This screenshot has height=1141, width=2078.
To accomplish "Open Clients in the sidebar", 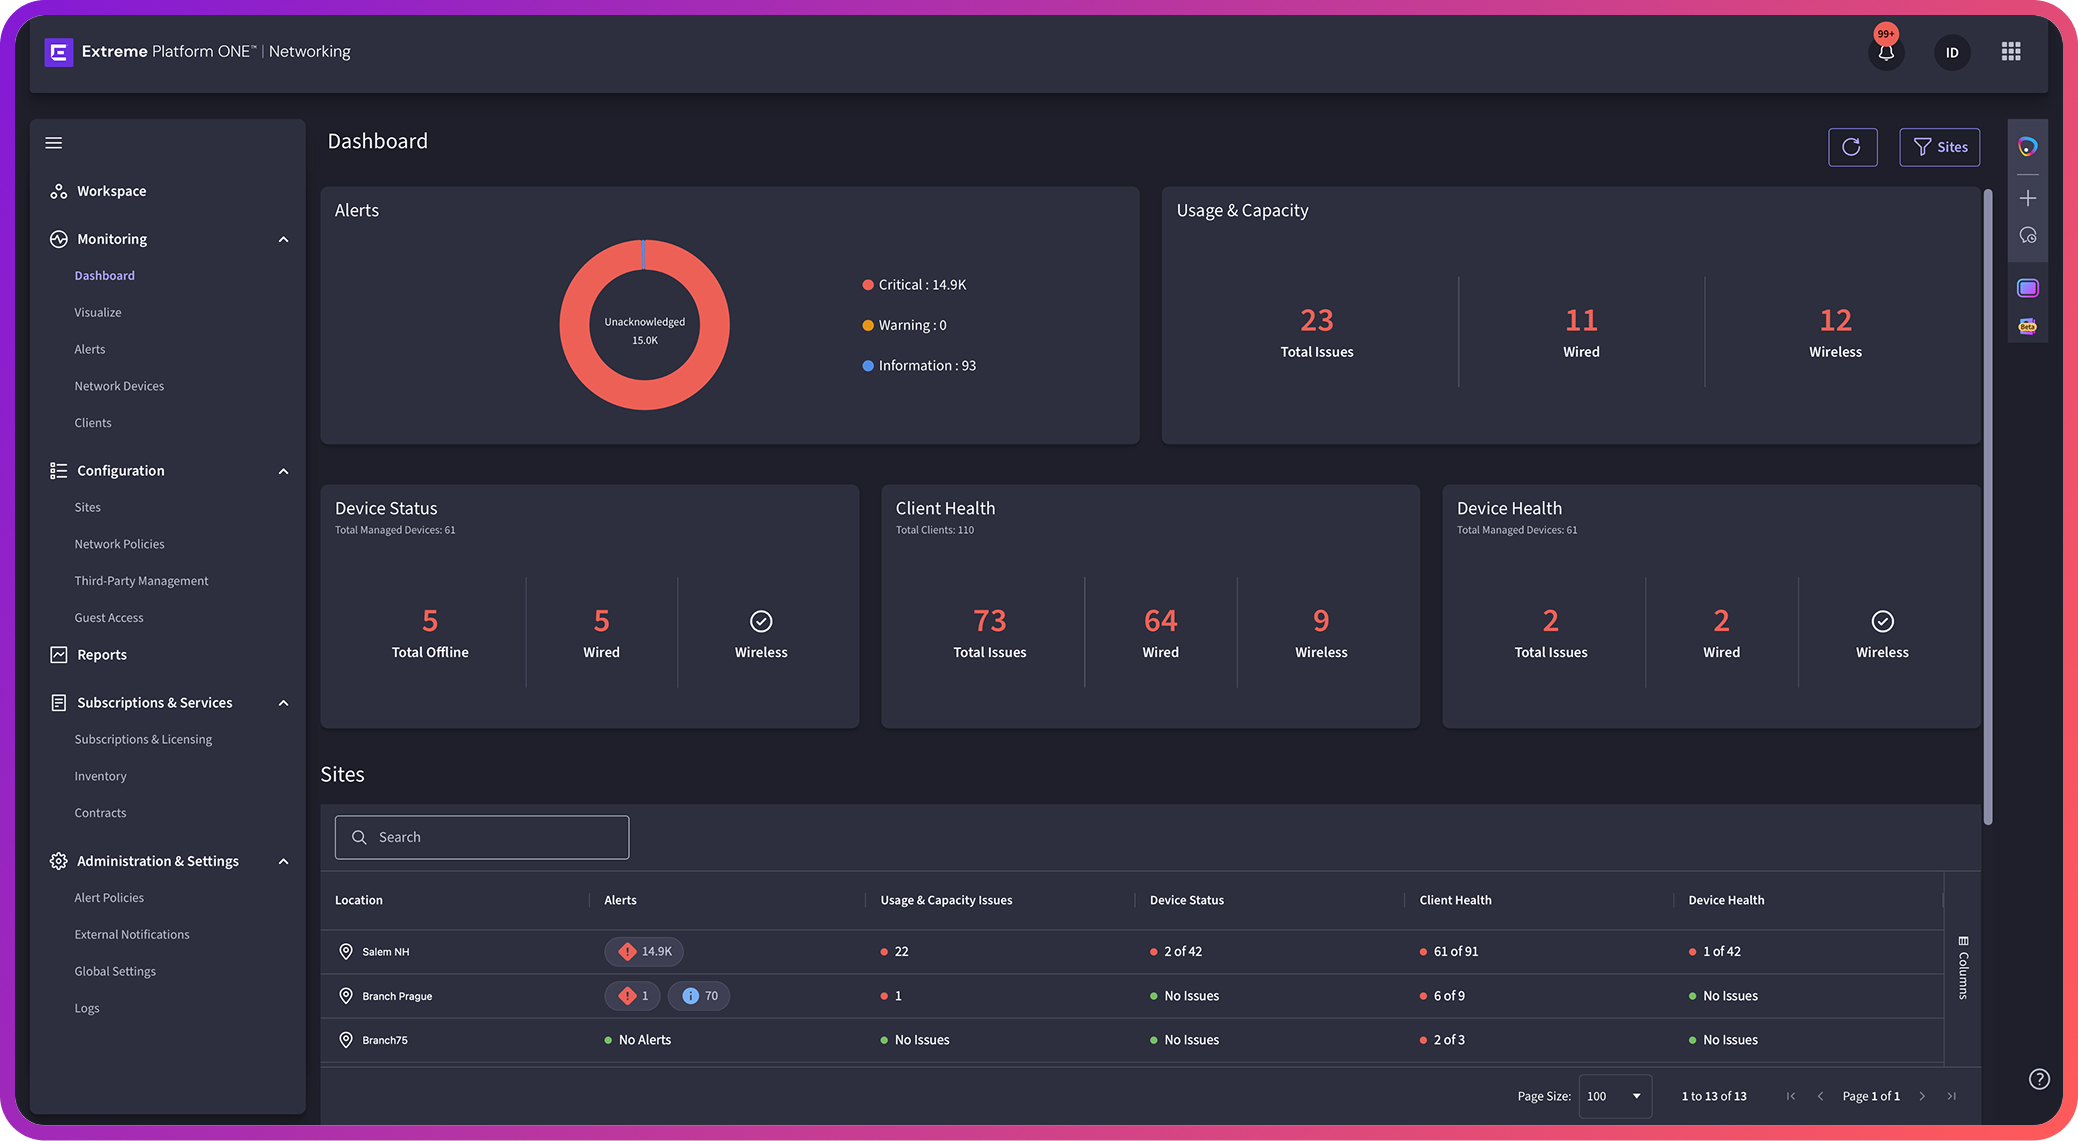I will (x=93, y=424).
